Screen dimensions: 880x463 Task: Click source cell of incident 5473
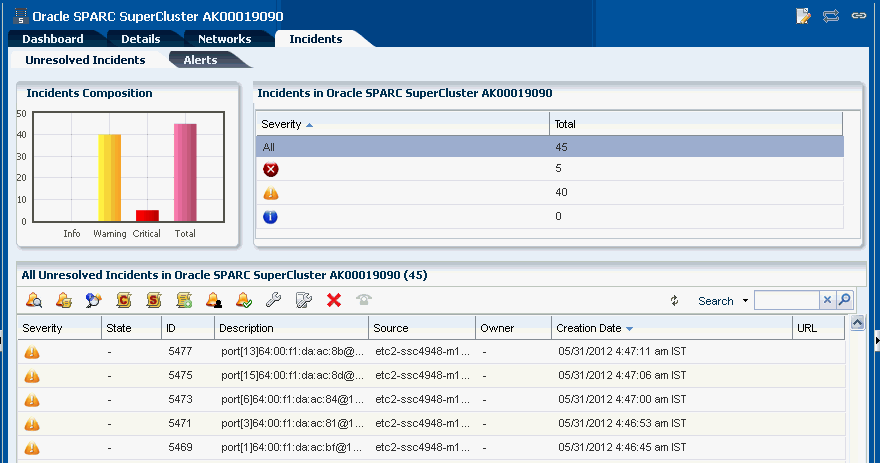(x=422, y=399)
